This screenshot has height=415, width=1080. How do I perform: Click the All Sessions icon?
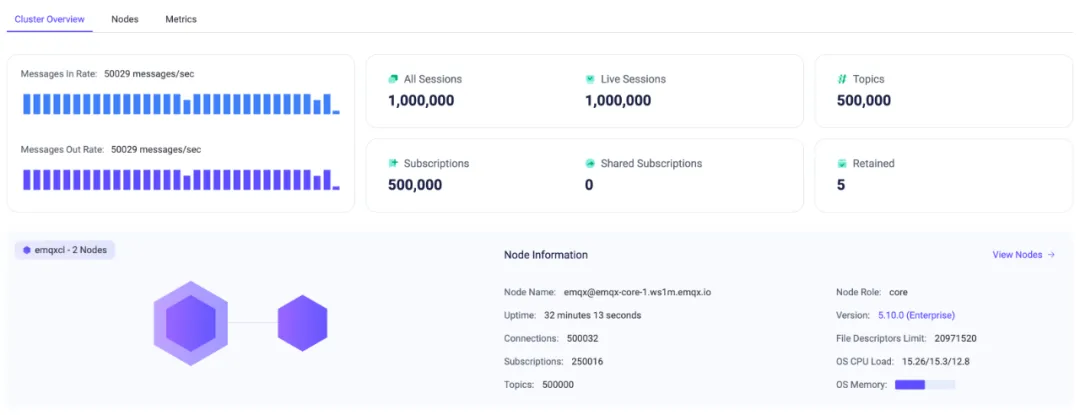tap(394, 79)
